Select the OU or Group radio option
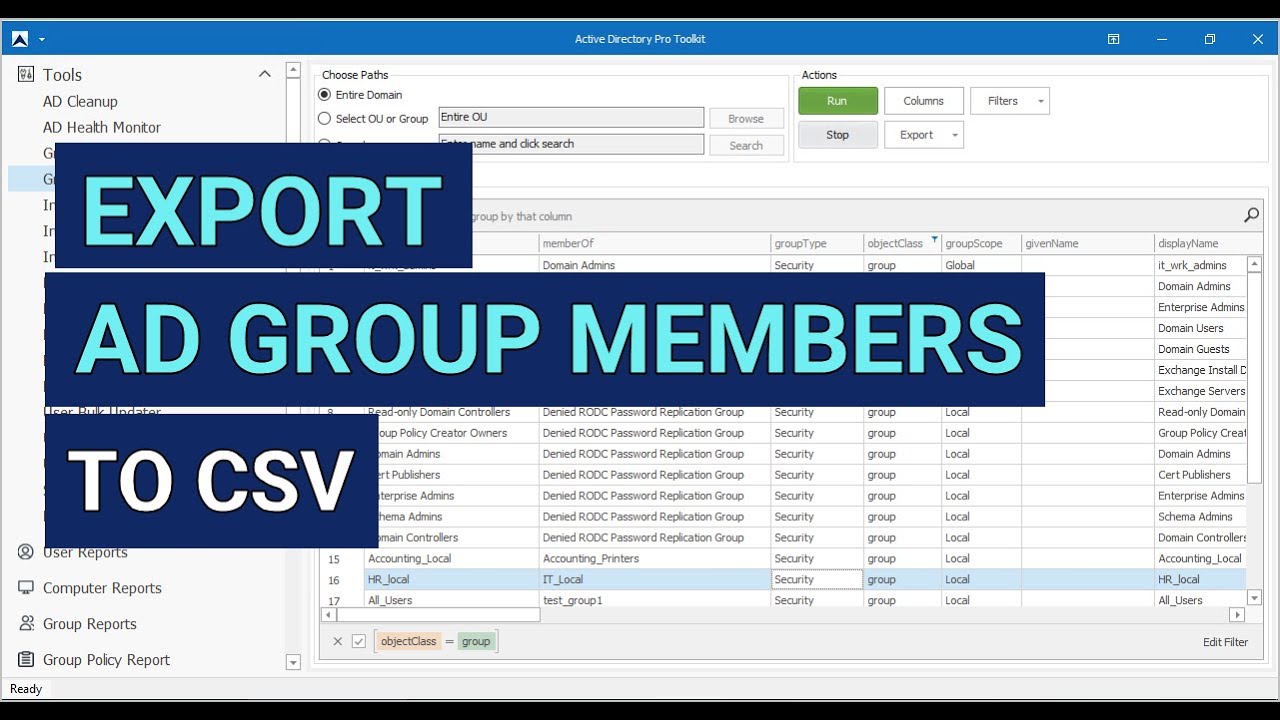Image resolution: width=1280 pixels, height=720 pixels. [324, 118]
